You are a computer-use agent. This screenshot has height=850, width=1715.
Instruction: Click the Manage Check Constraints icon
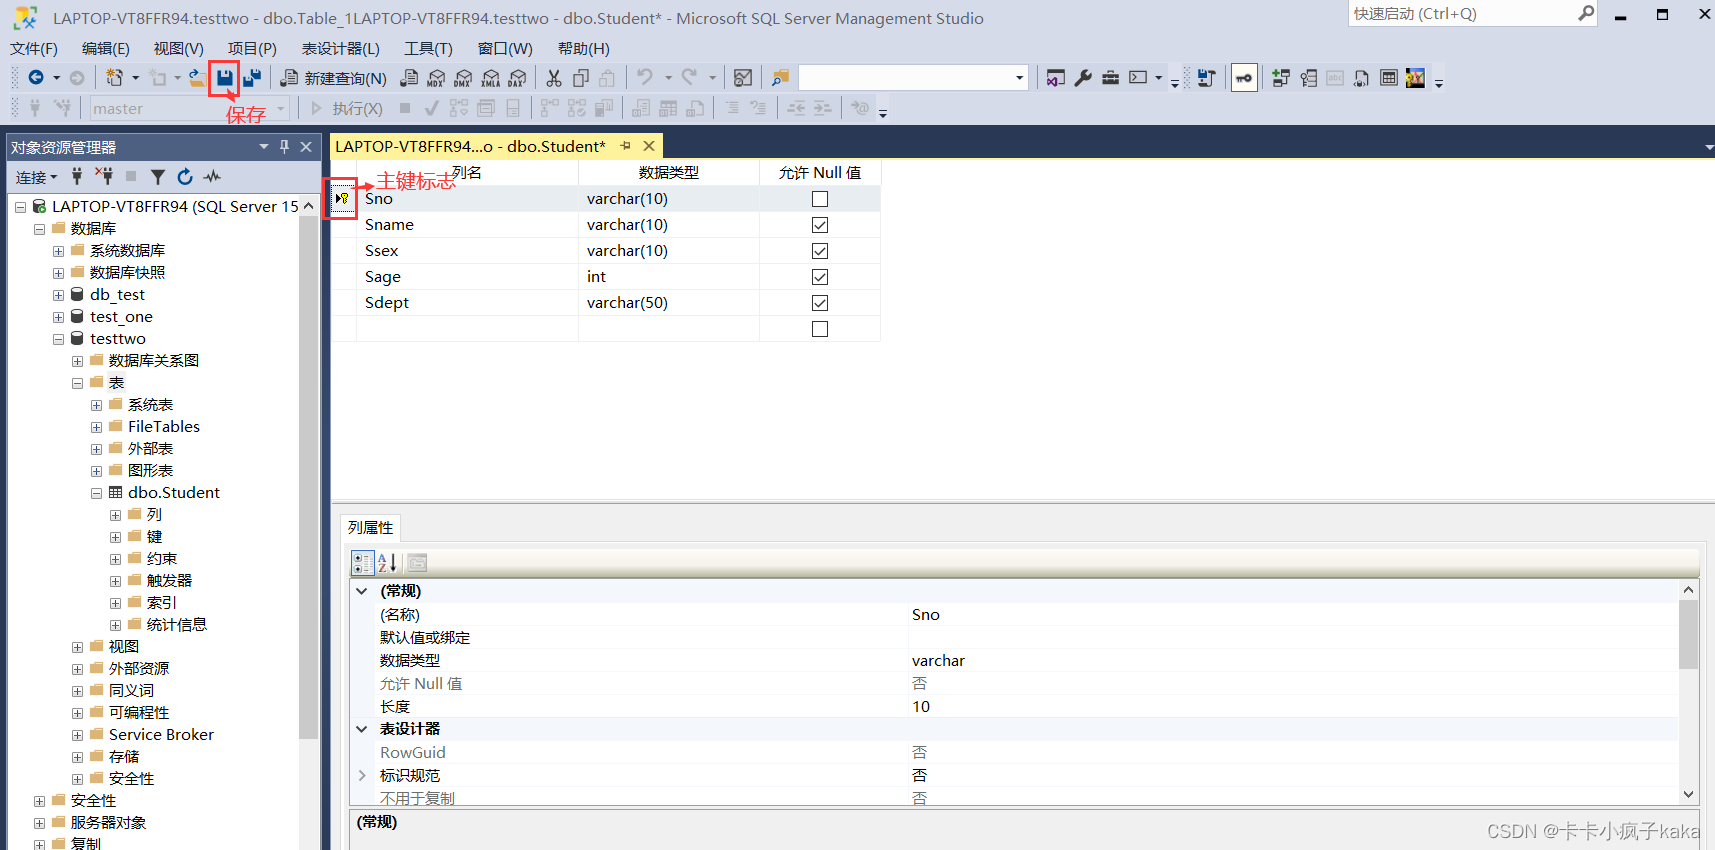coord(1389,78)
